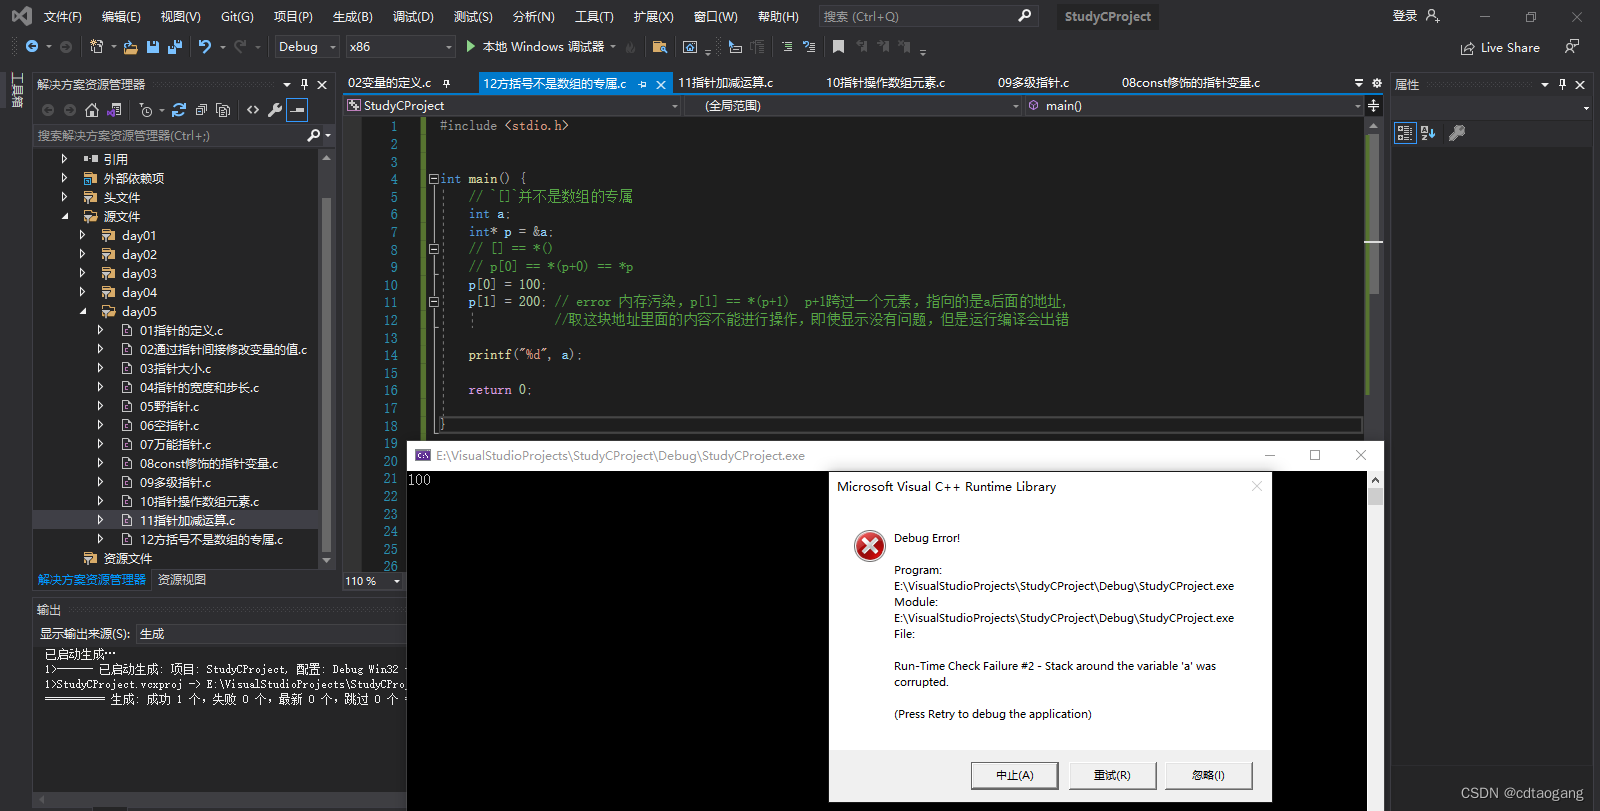Open the main() member dropdown
Image resolution: width=1600 pixels, height=811 pixels.
coord(1194,106)
